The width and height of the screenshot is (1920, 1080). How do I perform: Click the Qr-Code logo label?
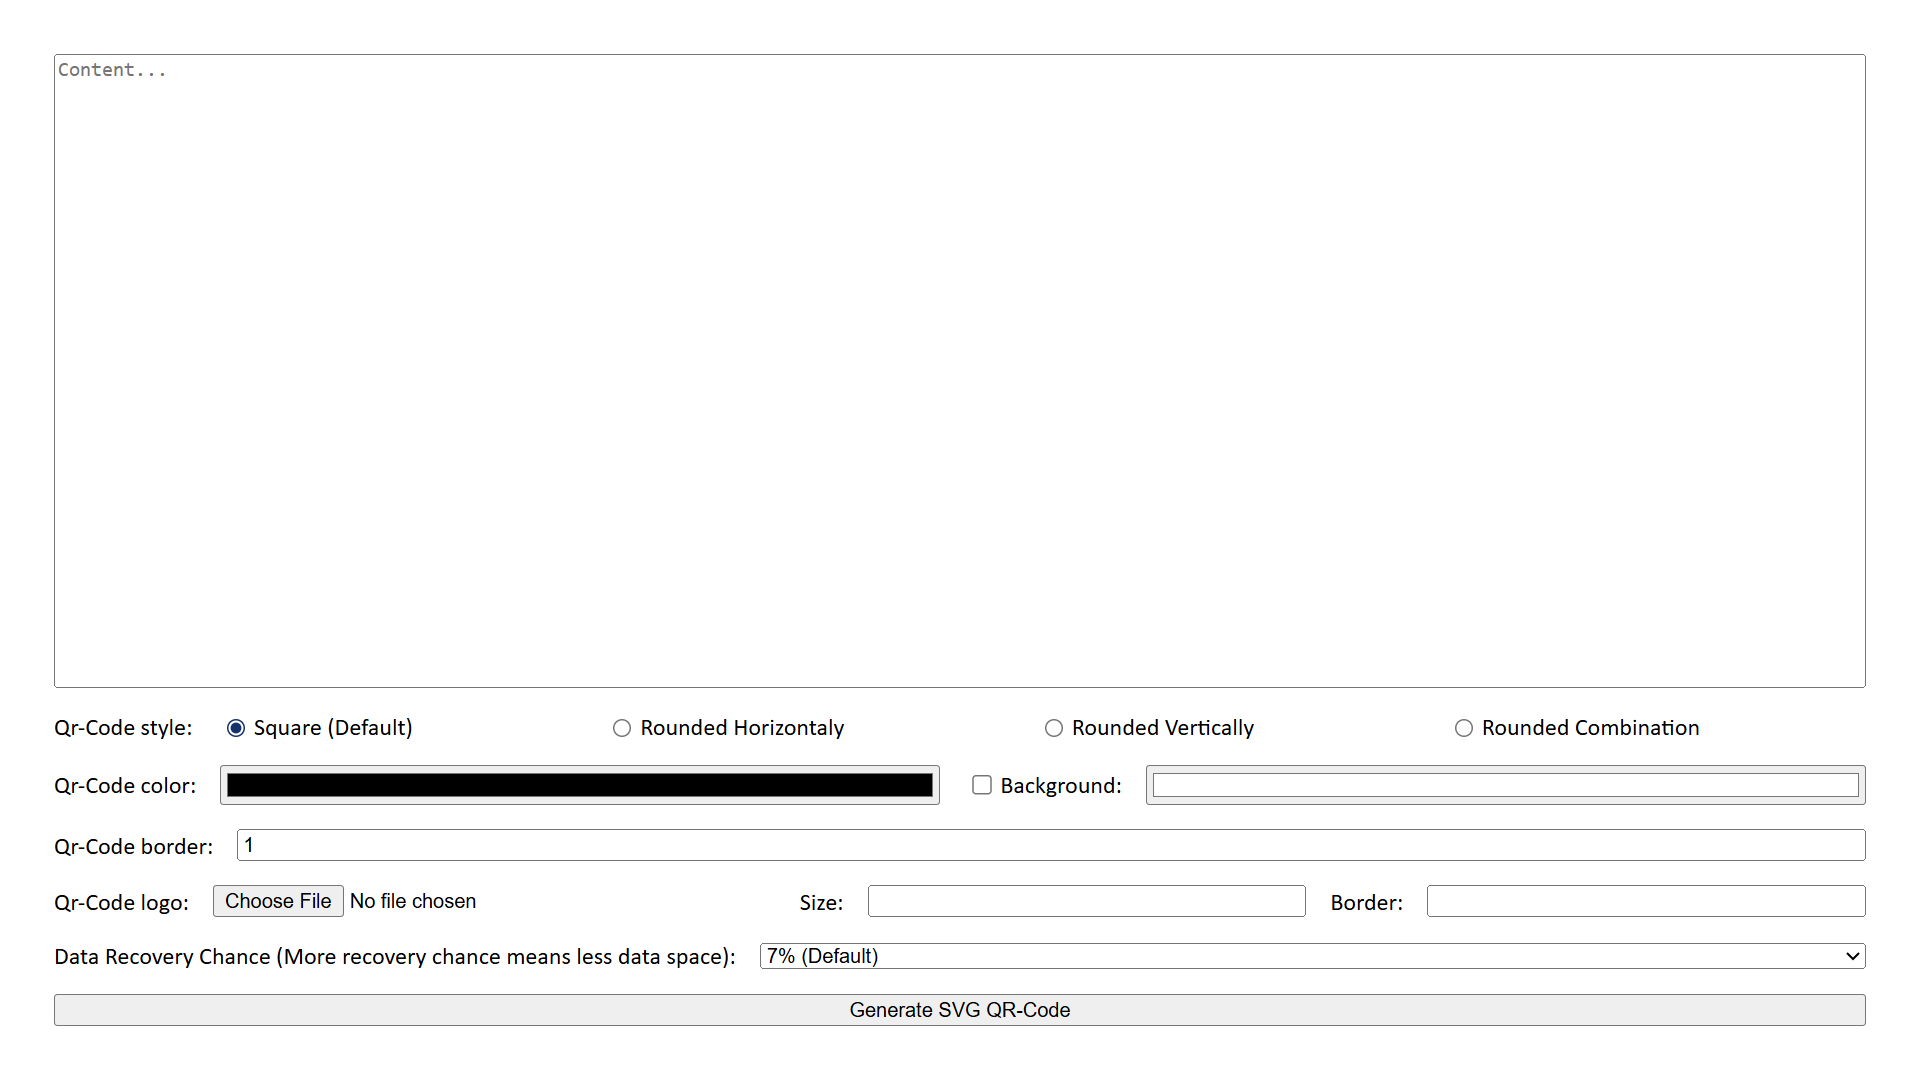point(121,903)
